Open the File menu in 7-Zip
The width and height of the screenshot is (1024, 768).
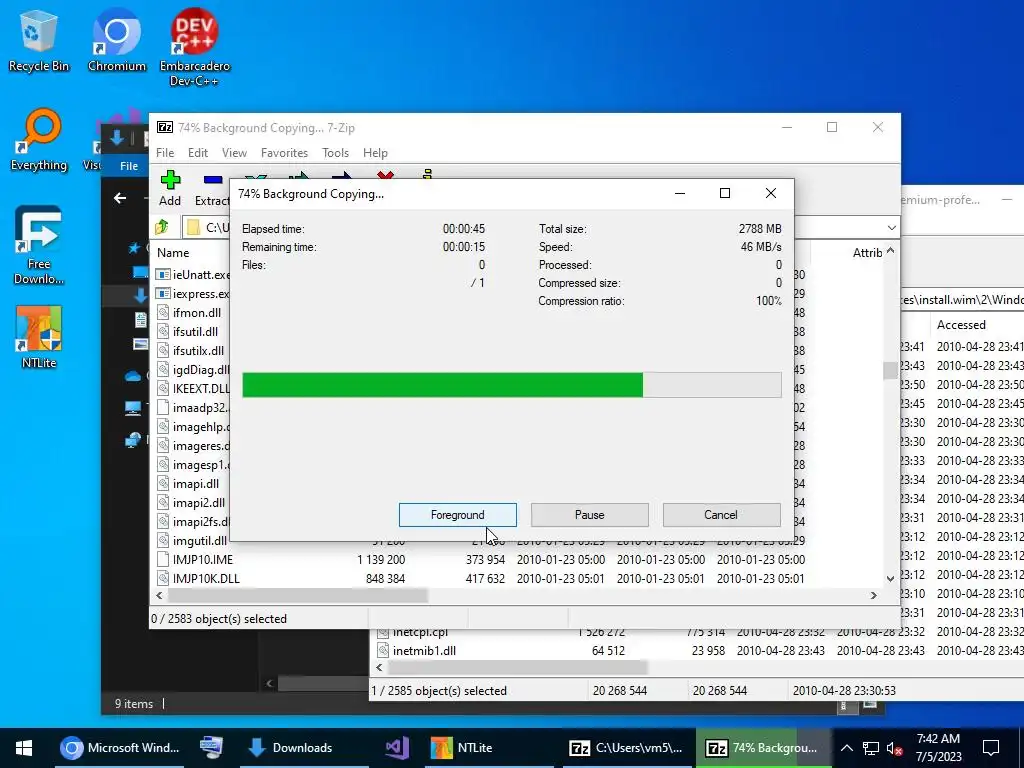click(165, 153)
